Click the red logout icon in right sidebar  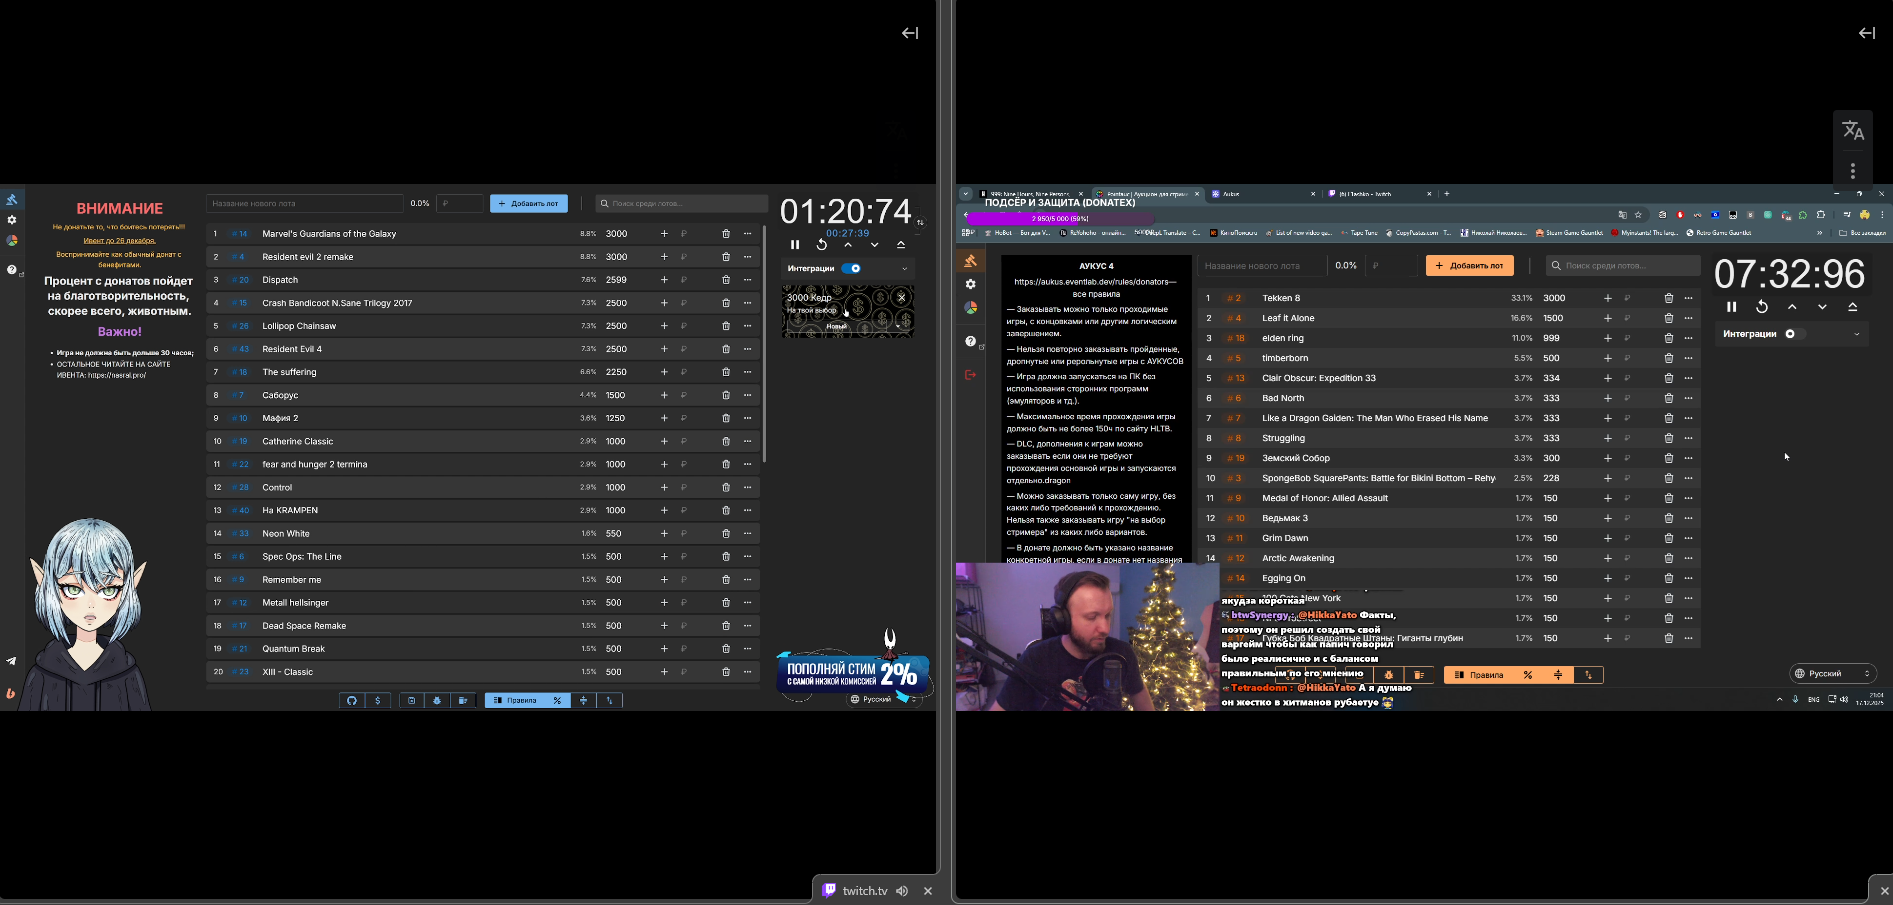[970, 375]
